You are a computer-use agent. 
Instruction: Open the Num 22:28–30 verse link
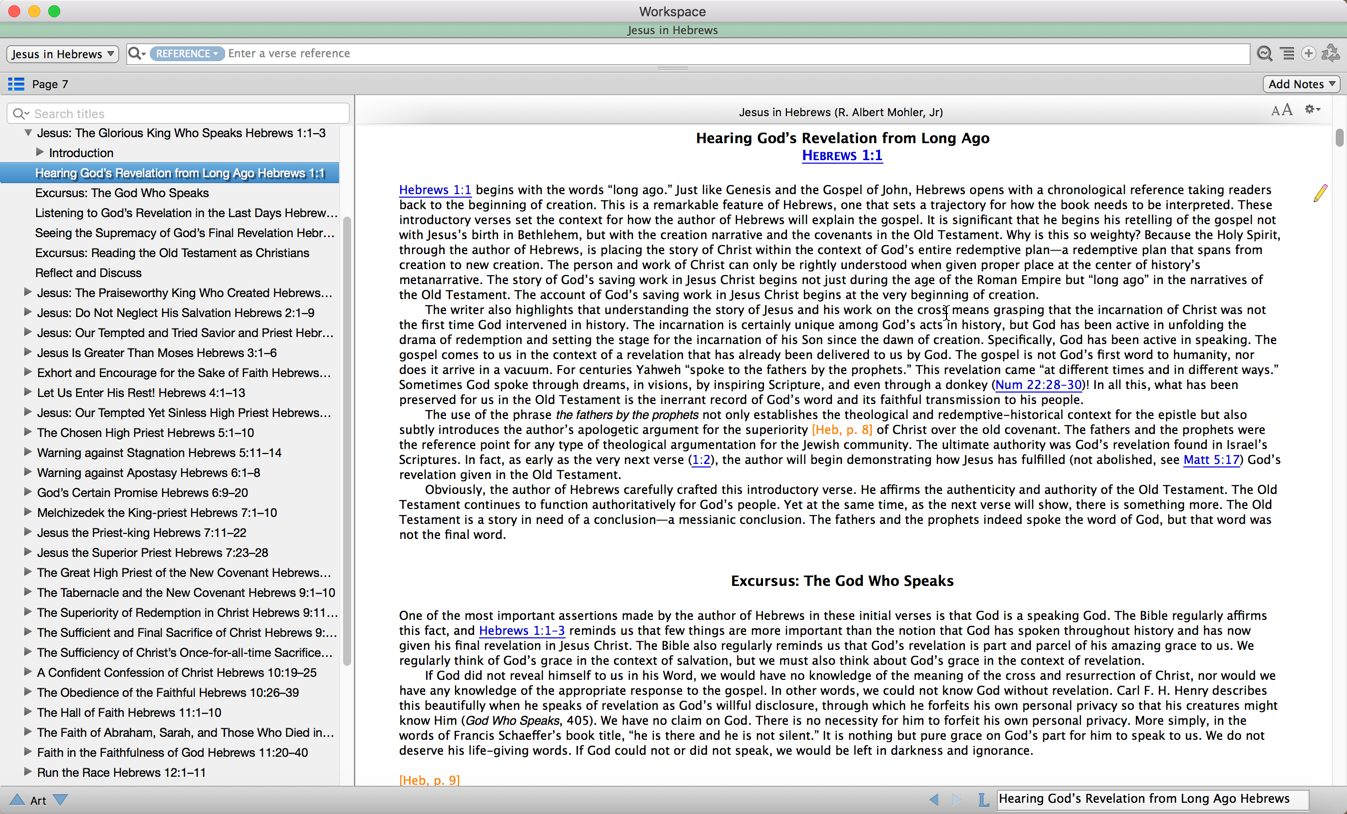pyautogui.click(x=1038, y=385)
